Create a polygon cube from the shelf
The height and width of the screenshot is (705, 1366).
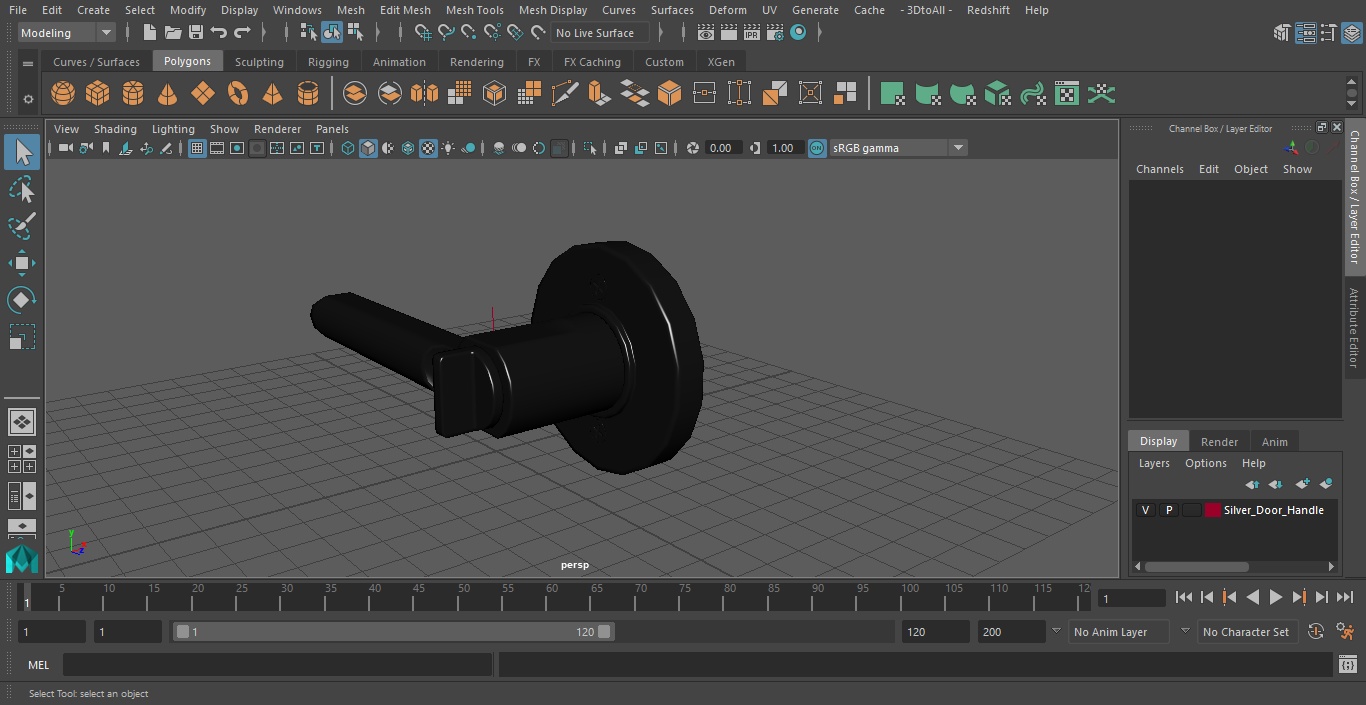[x=98, y=94]
